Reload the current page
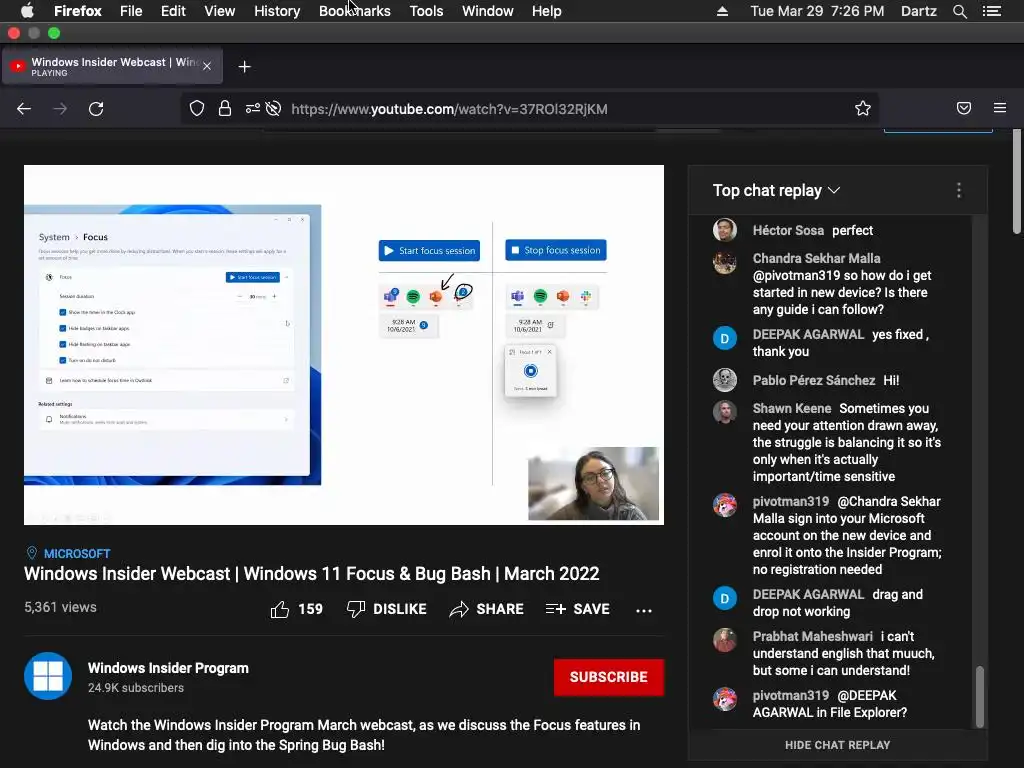 [x=96, y=108]
